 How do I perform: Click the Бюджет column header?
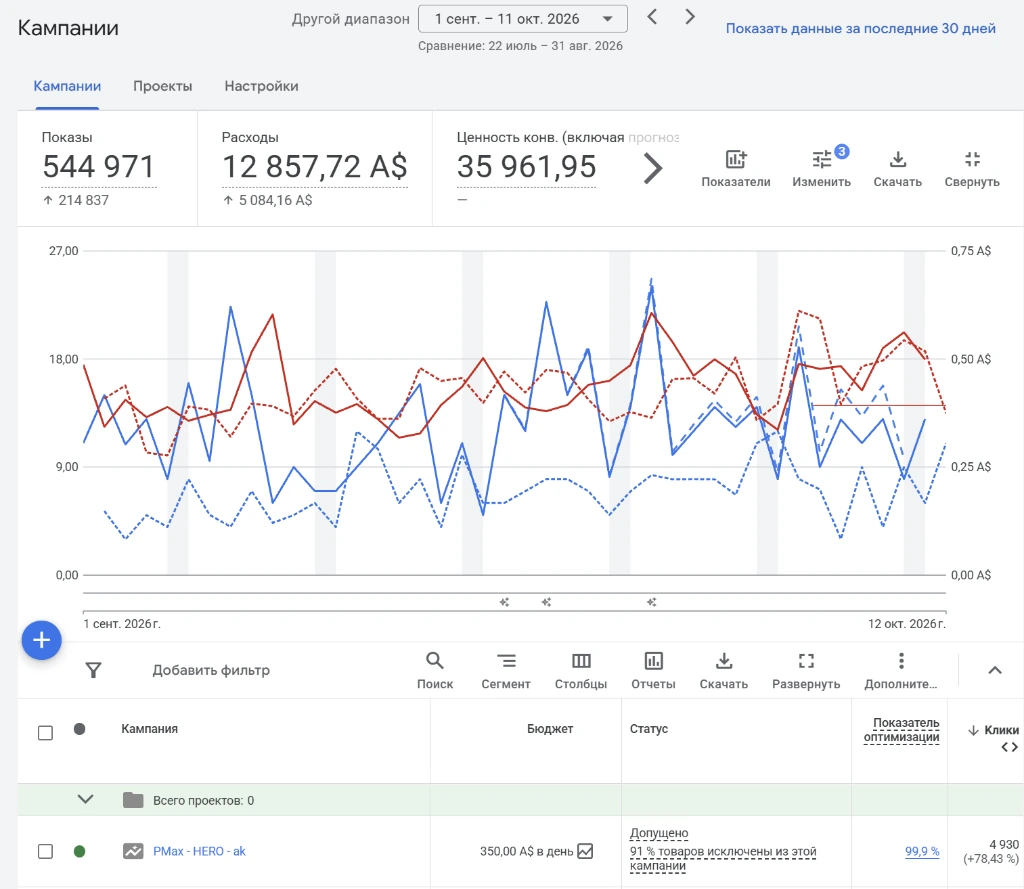coord(550,729)
